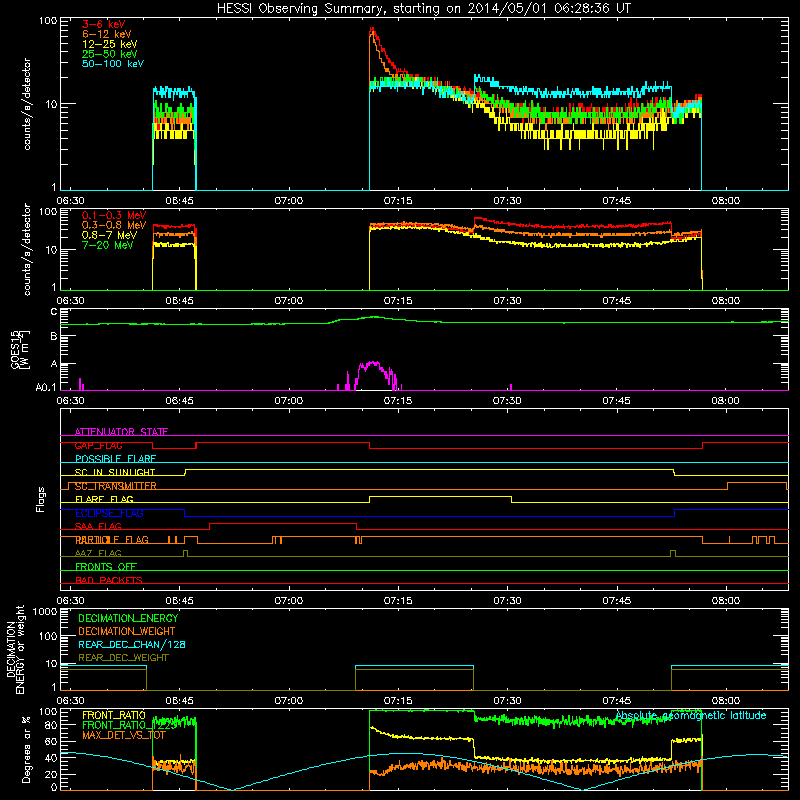Click the PARTICLE_FLAG label
The image size is (800, 800).
[112, 540]
